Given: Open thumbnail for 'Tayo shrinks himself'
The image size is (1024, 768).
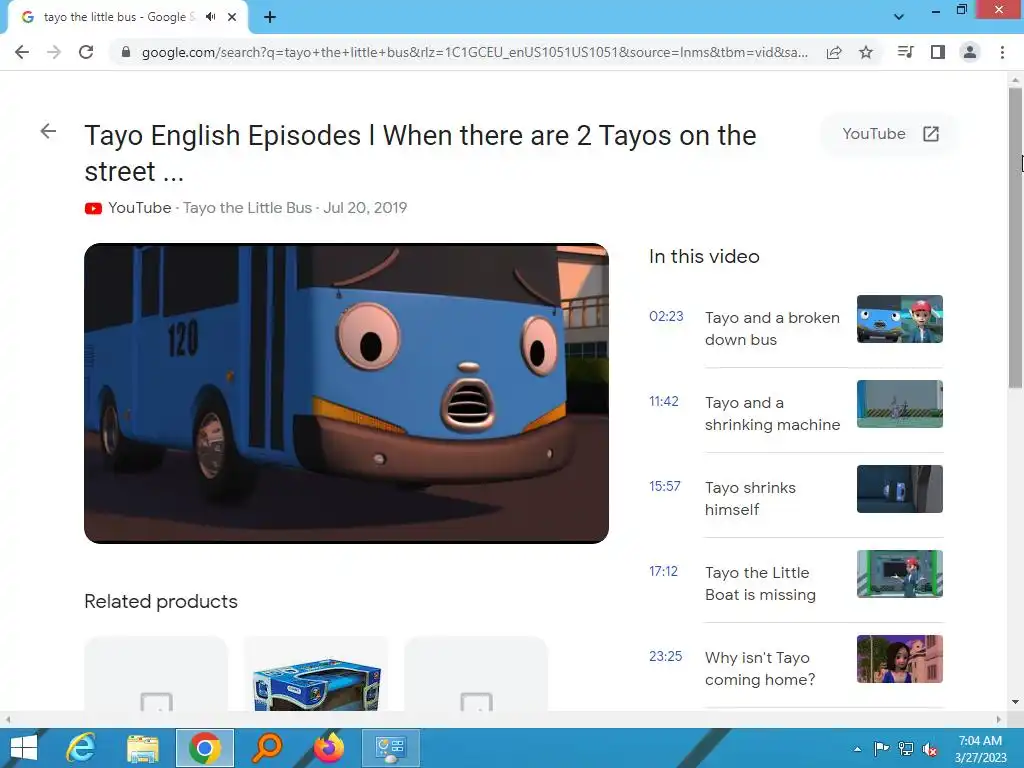Looking at the screenshot, I should (x=900, y=489).
